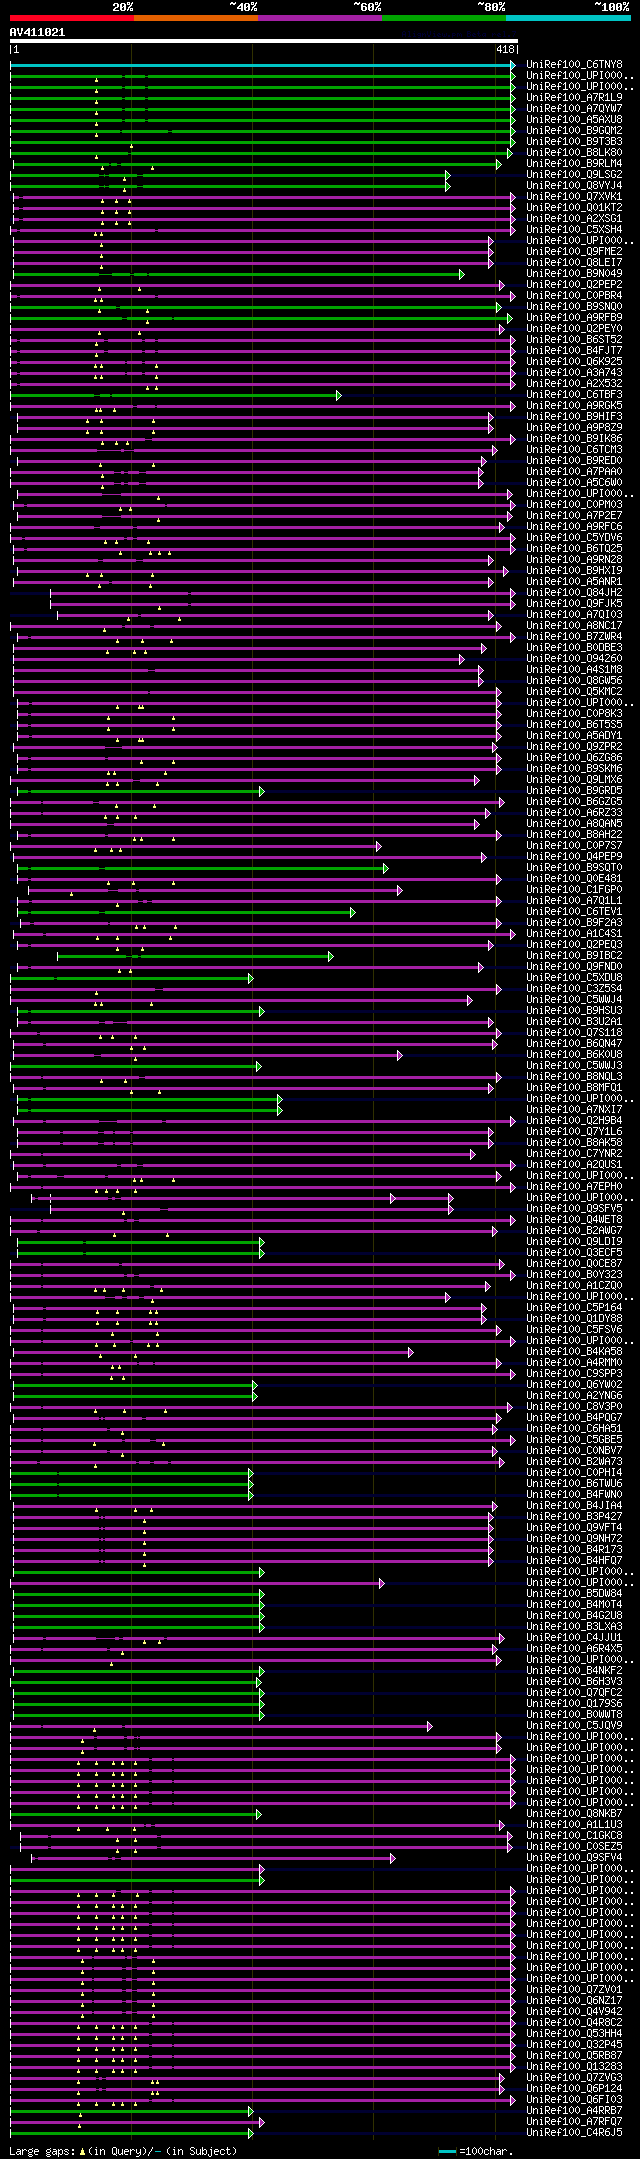Select the UniRef100_B9RLM4 label

pyautogui.click(x=574, y=164)
